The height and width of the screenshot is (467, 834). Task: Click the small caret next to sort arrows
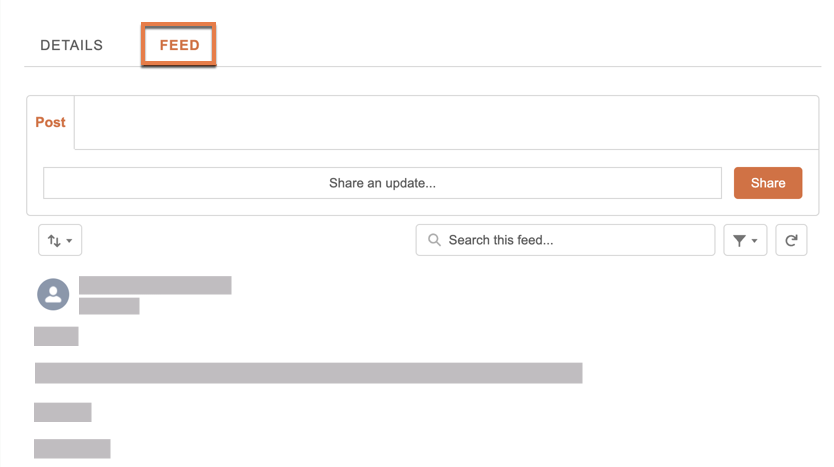pos(69,241)
